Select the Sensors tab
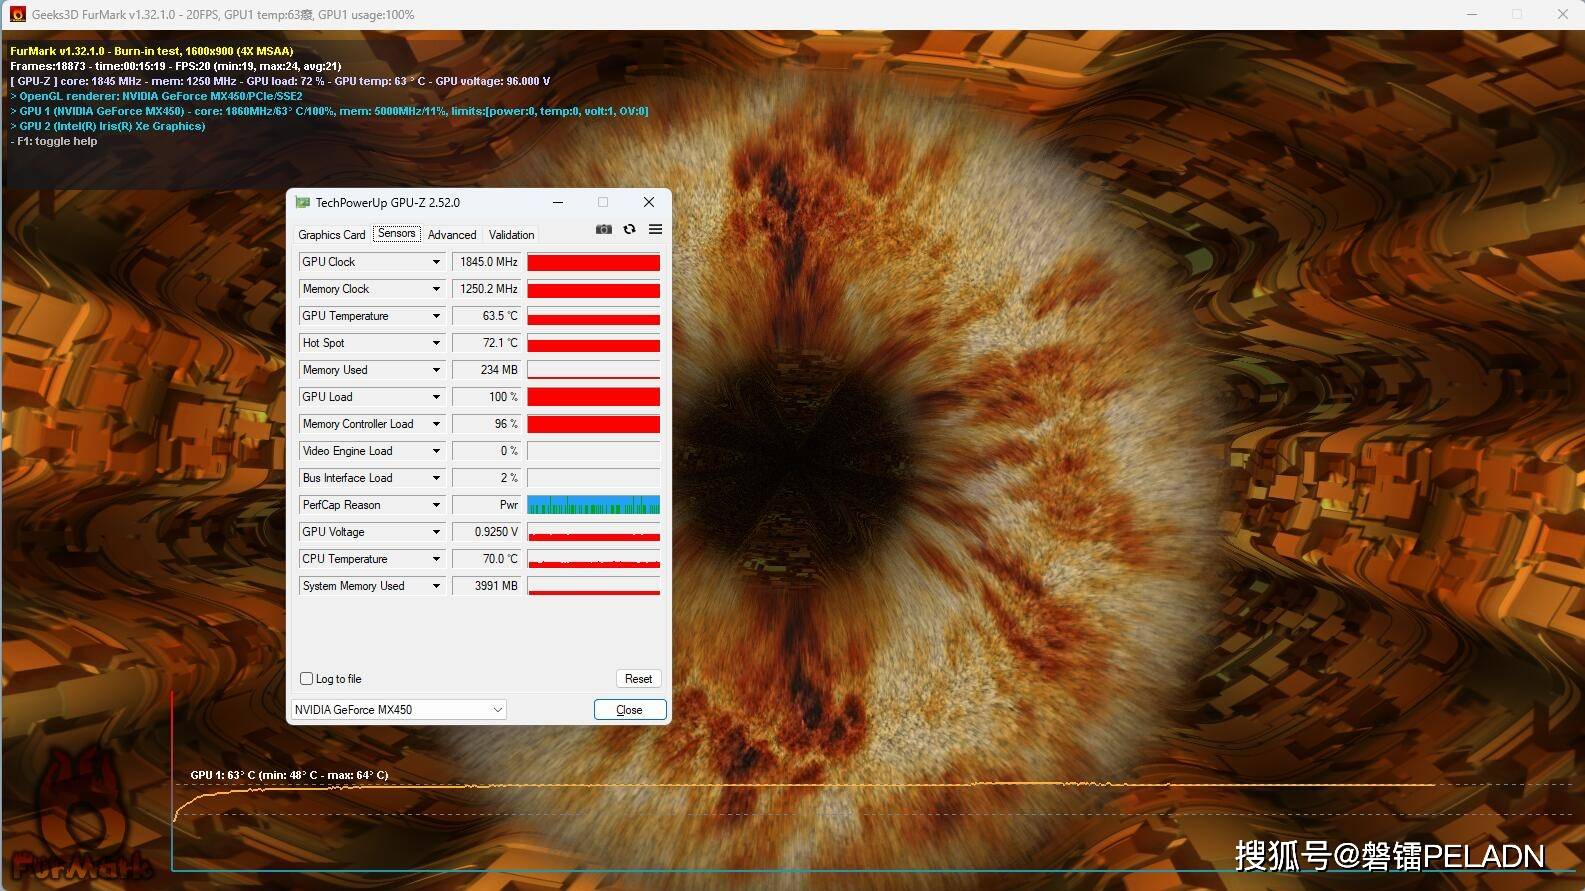This screenshot has height=891, width=1585. (x=396, y=233)
